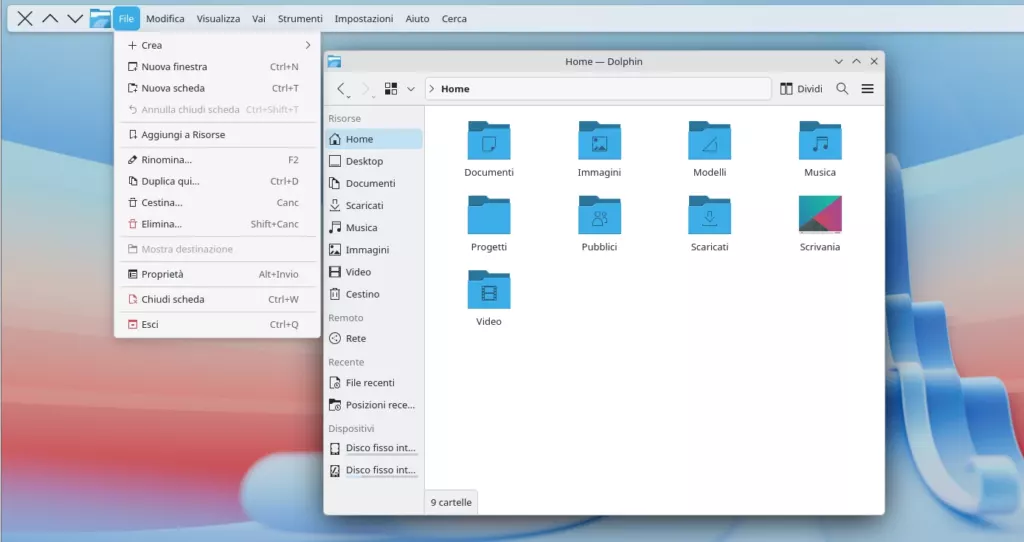
Task: Open the Scaricati folder icon in the file view
Action: pyautogui.click(x=709, y=215)
